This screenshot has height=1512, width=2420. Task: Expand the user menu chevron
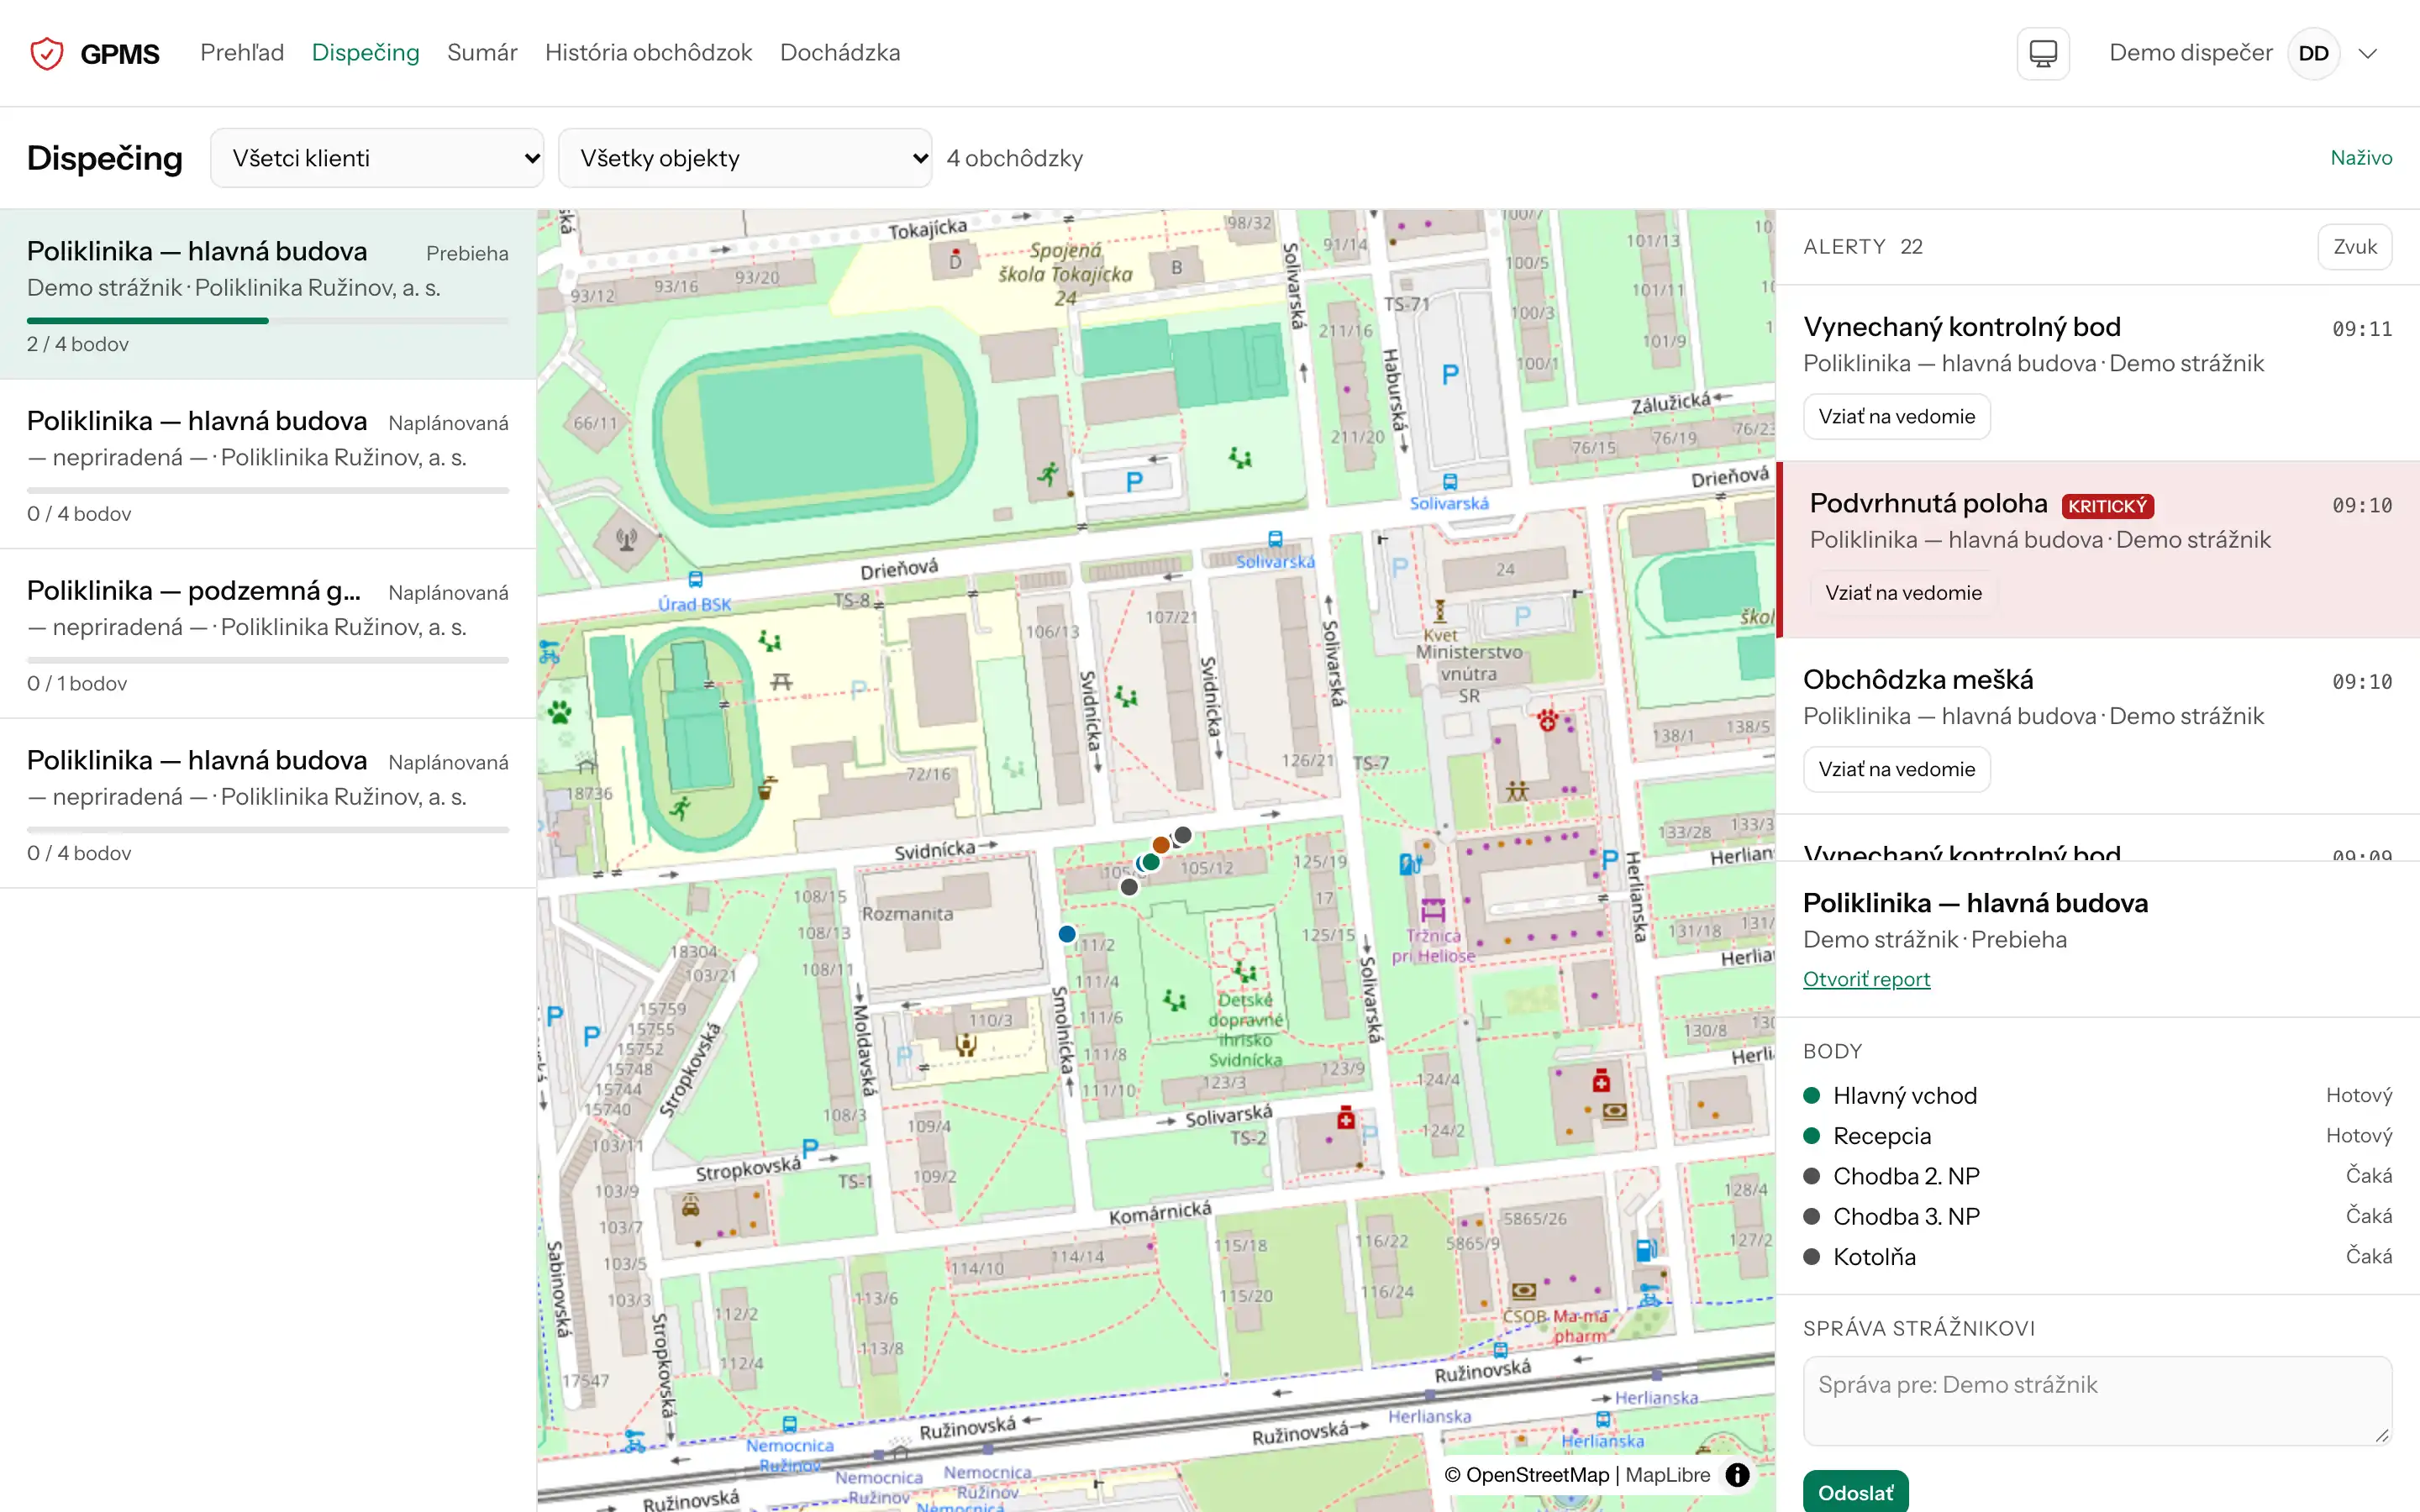pos(2367,53)
